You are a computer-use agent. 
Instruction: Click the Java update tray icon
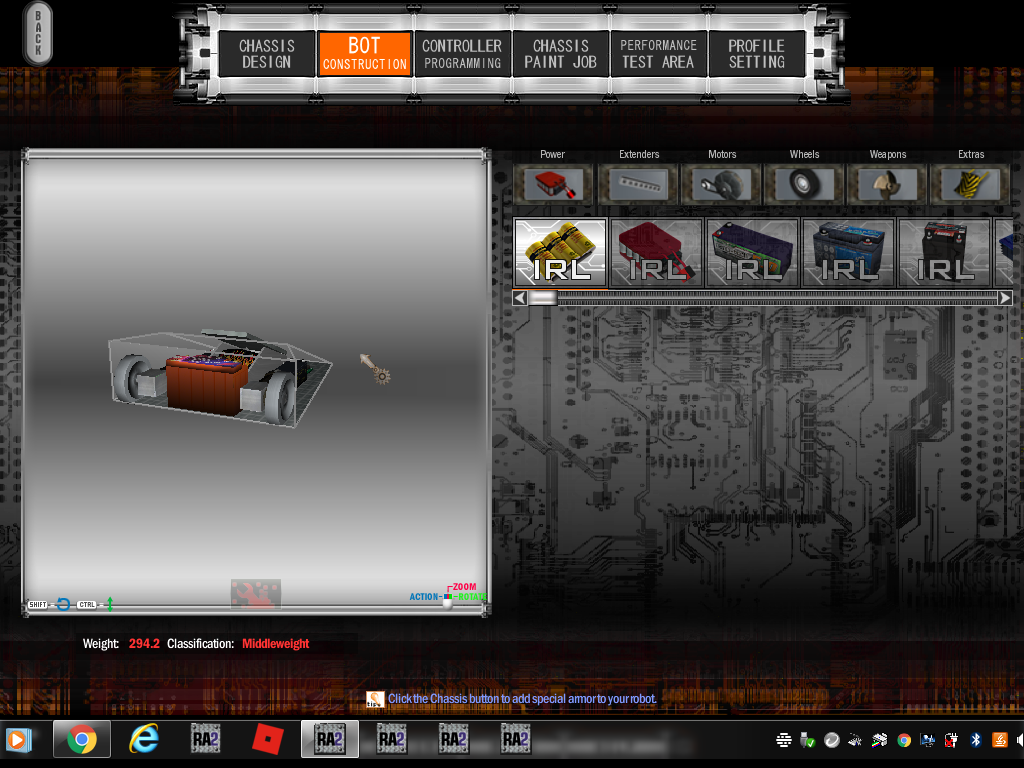coord(1000,740)
